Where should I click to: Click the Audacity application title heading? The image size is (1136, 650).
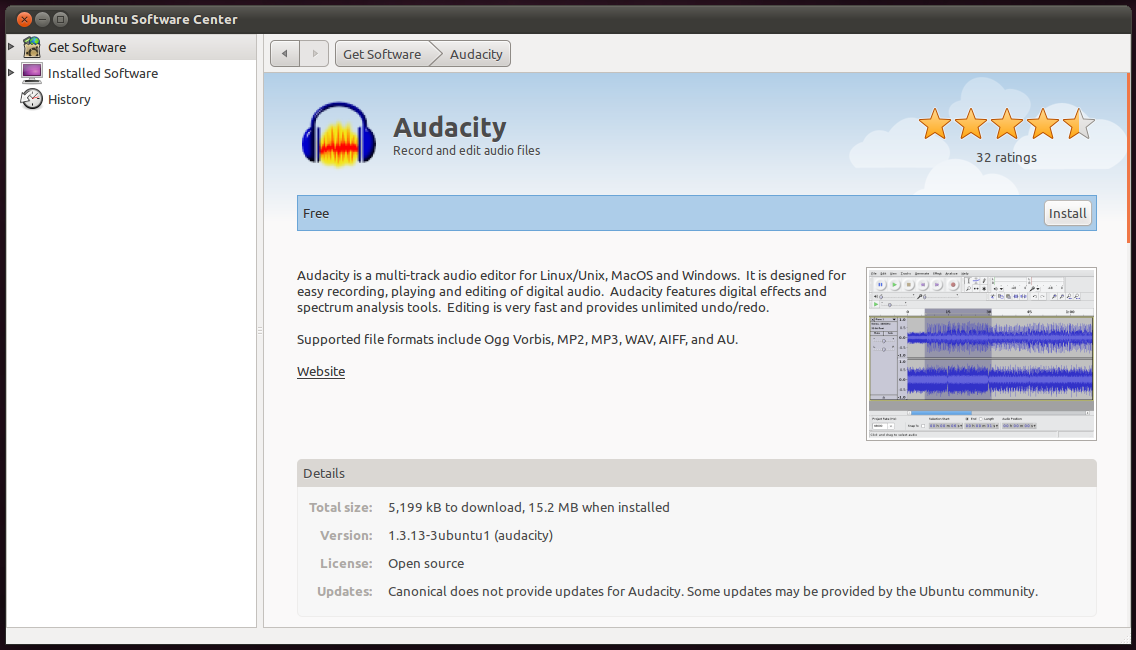pyautogui.click(x=449, y=127)
